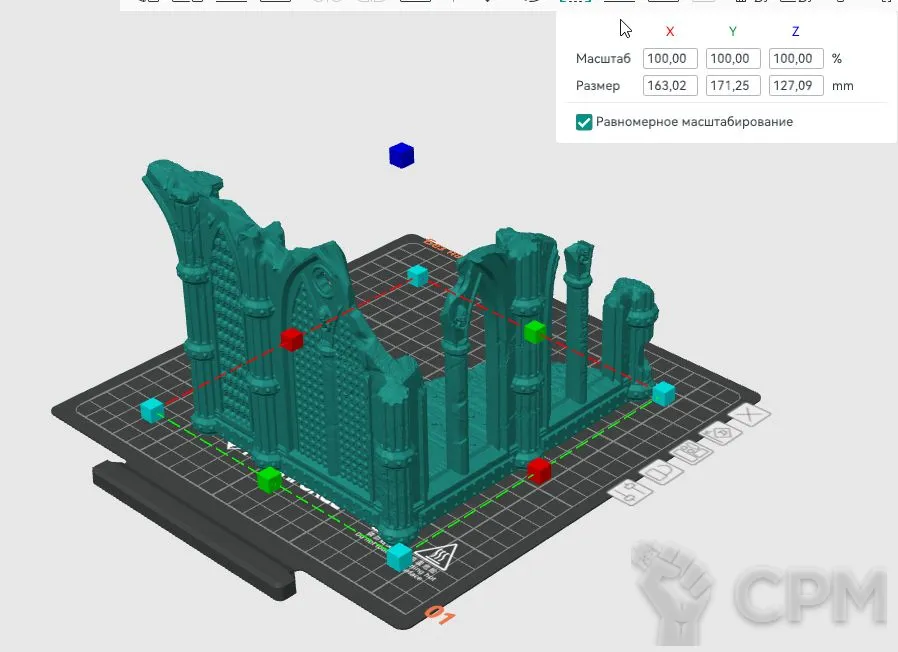The image size is (898, 652).
Task: Click the Масштаб X field
Action: point(670,59)
